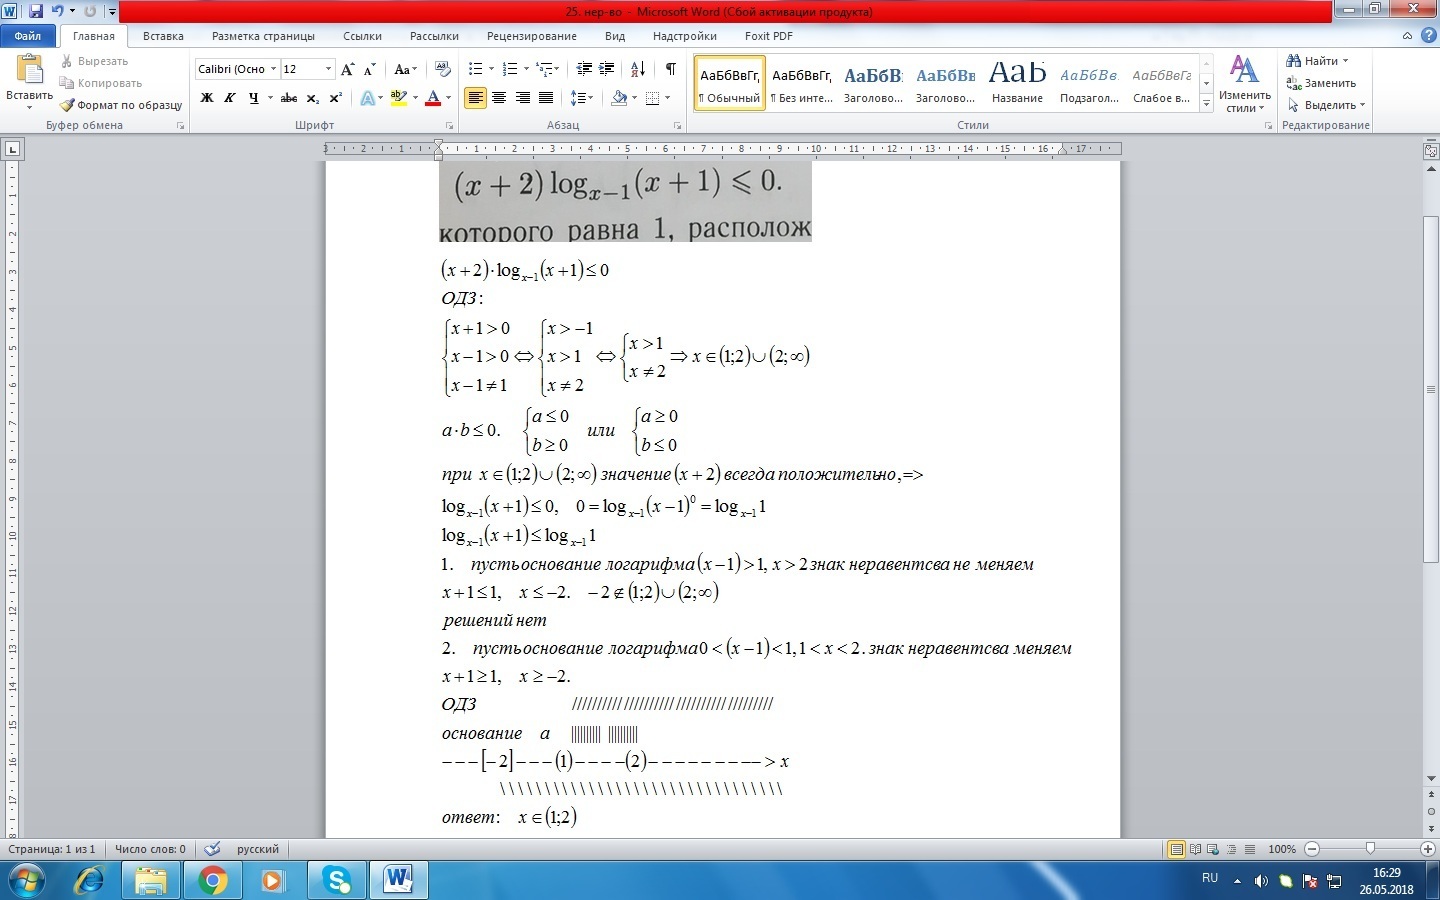Click the subscript x₂ icon
The width and height of the screenshot is (1440, 900).
313,98
